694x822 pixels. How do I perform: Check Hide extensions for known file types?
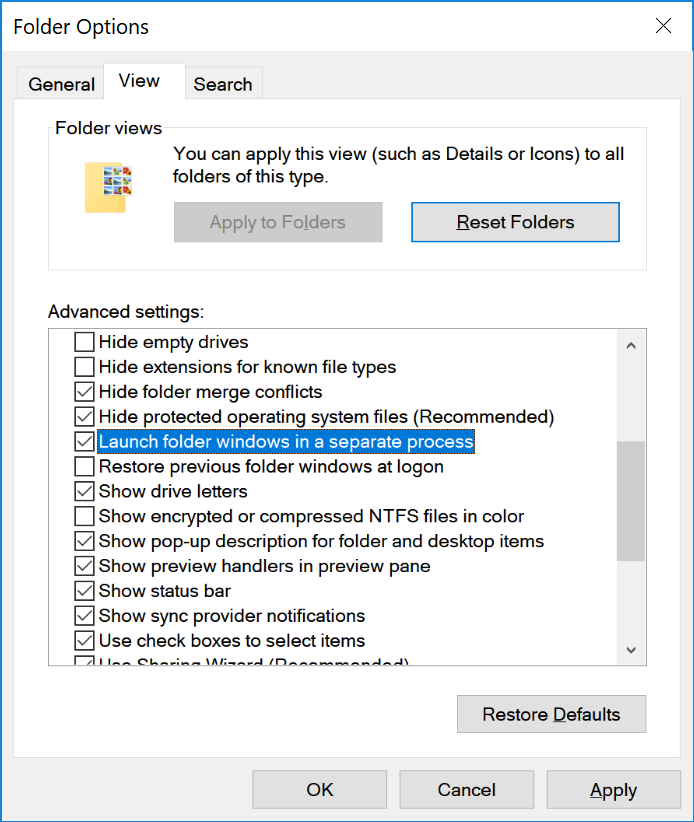point(85,367)
